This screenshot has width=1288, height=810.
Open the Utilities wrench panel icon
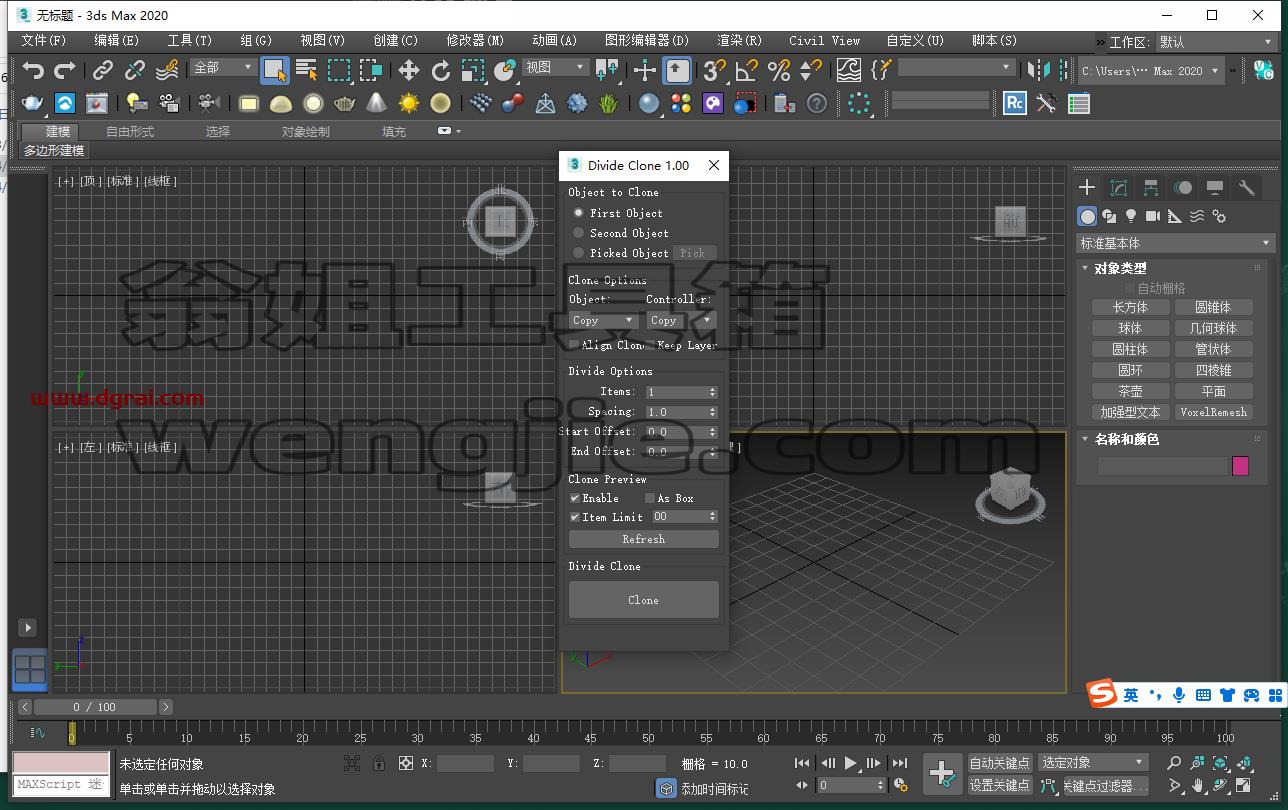[1246, 187]
